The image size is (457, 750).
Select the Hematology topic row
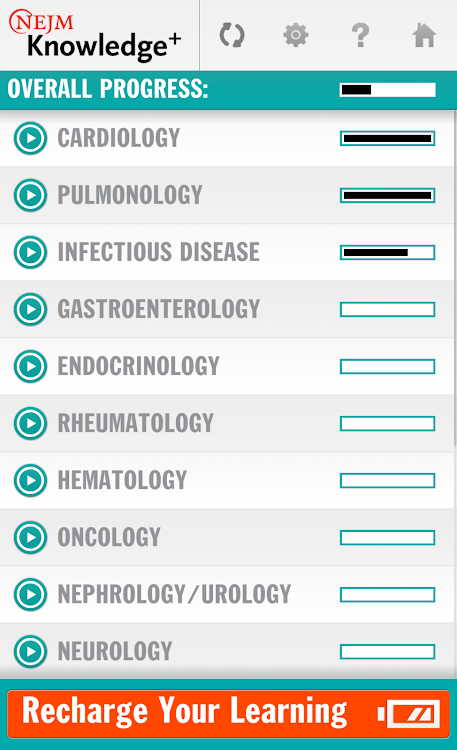pyautogui.click(x=227, y=480)
